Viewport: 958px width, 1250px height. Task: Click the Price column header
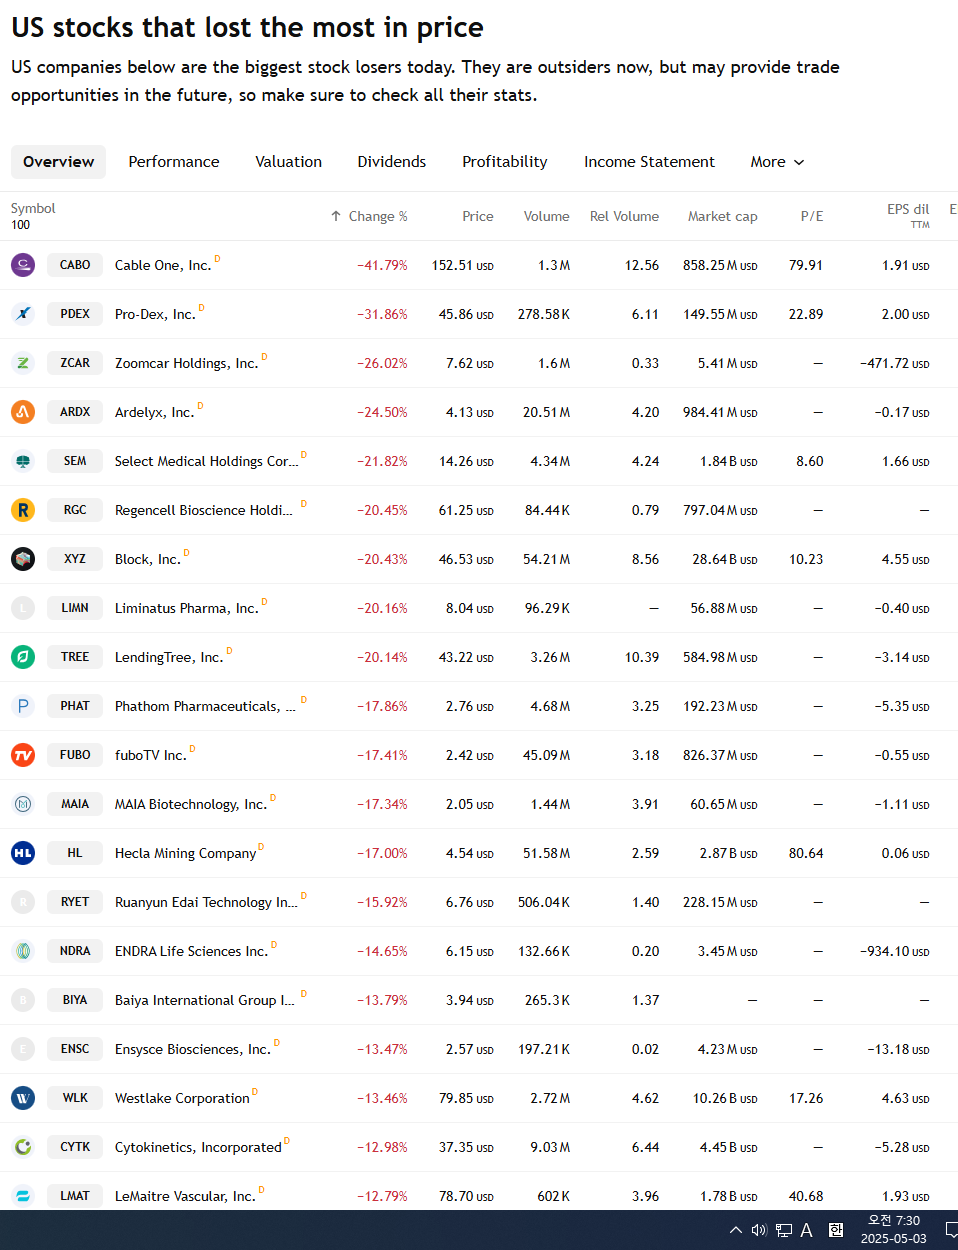pyautogui.click(x=478, y=216)
